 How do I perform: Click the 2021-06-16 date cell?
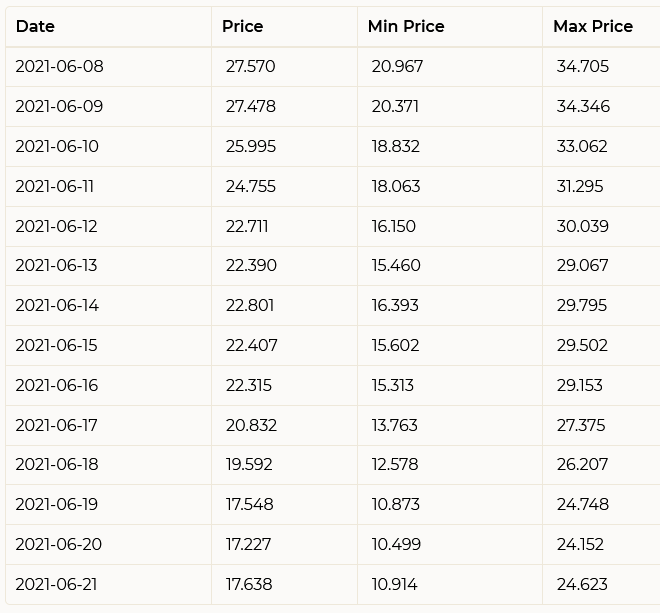pyautogui.click(x=57, y=386)
